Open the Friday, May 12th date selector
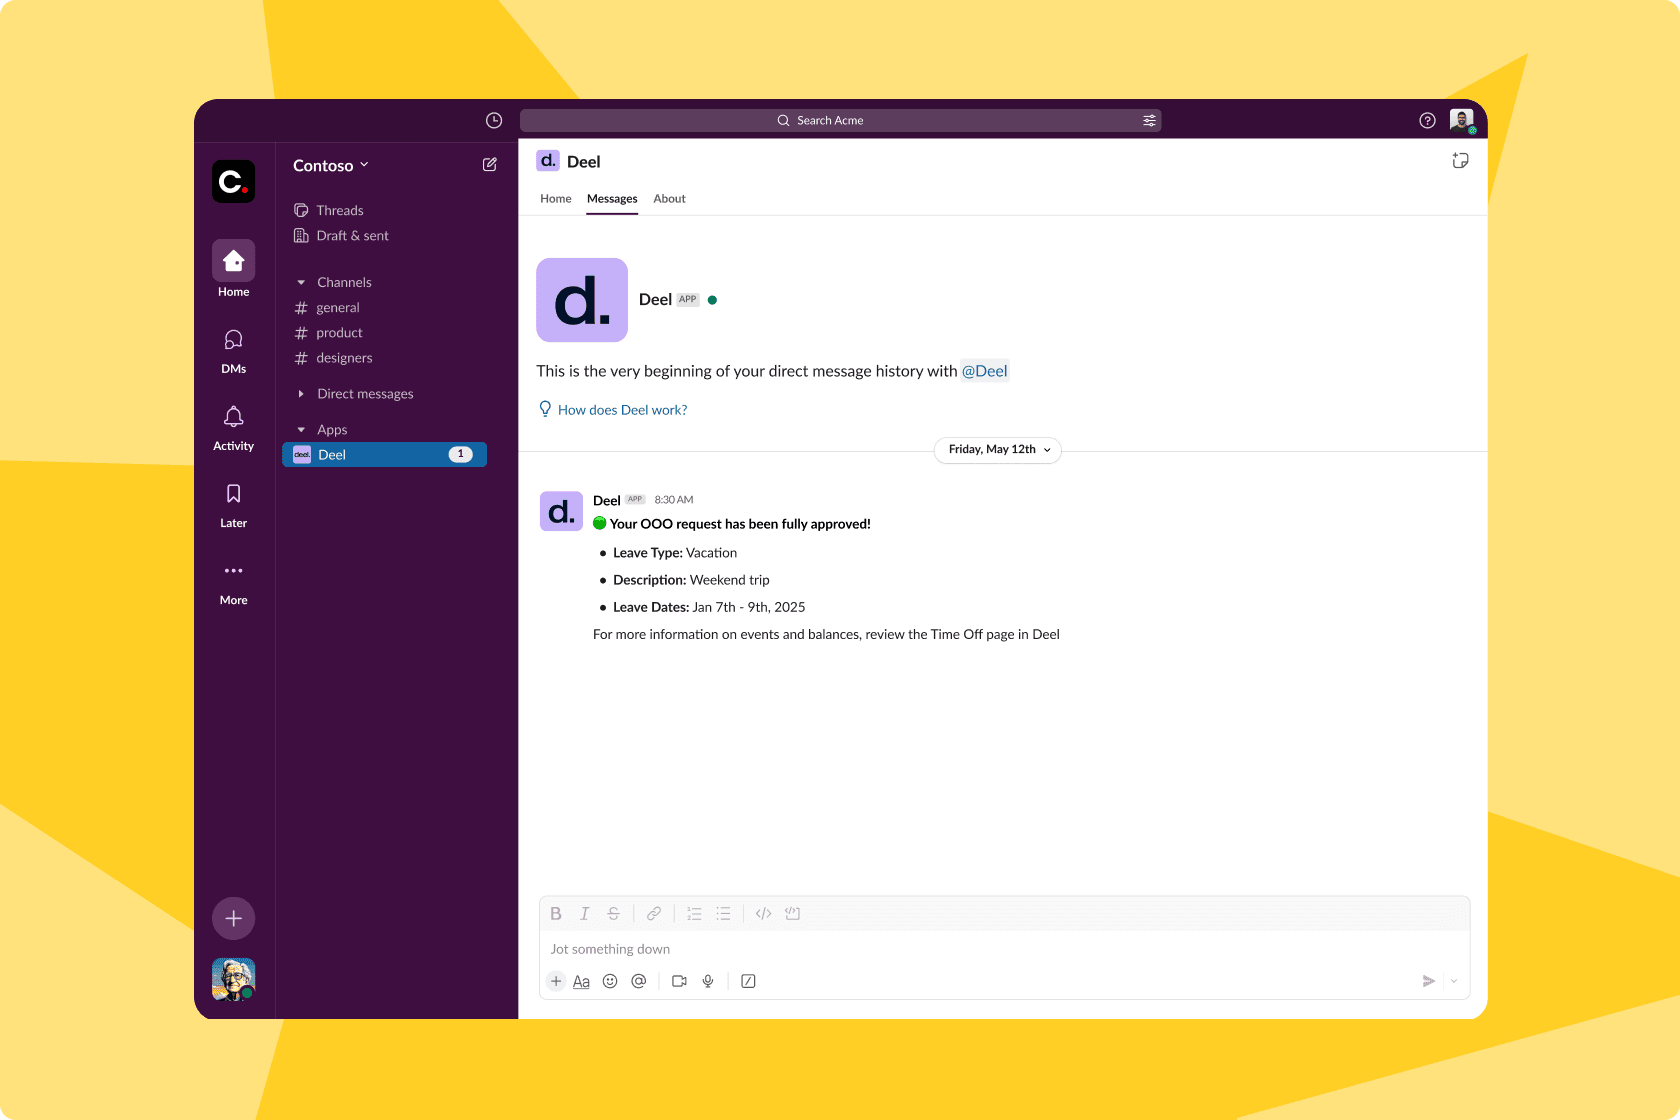Screen dimensions: 1680x1120 [x=996, y=450]
